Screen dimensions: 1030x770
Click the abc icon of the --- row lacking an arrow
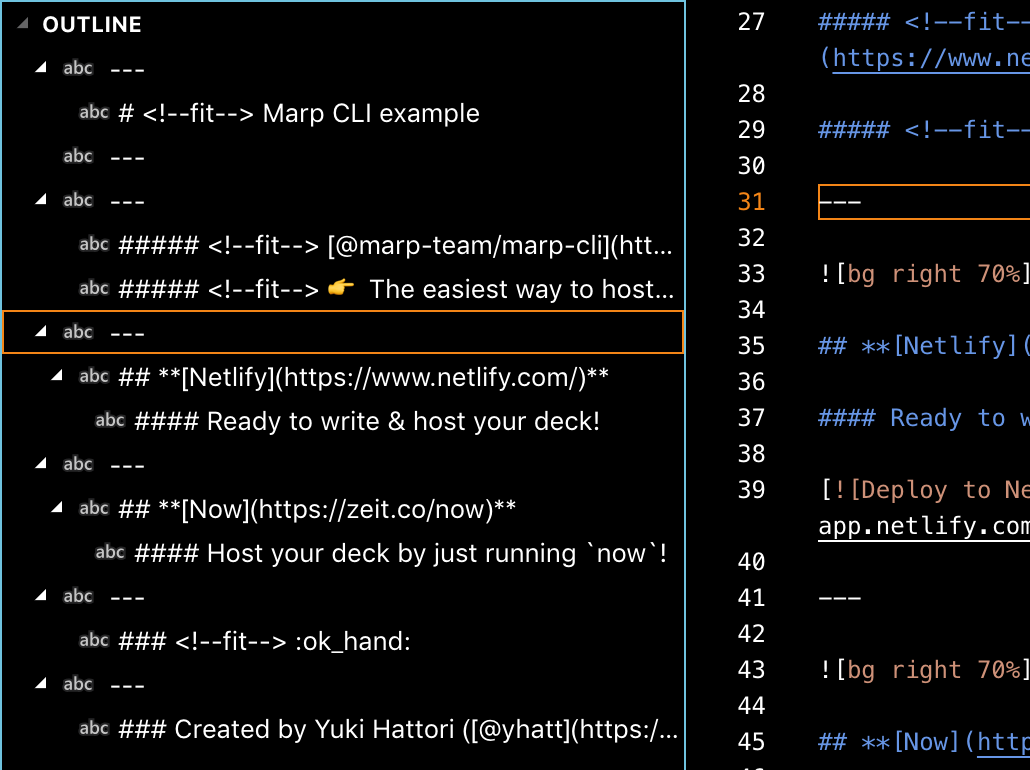coord(78,156)
